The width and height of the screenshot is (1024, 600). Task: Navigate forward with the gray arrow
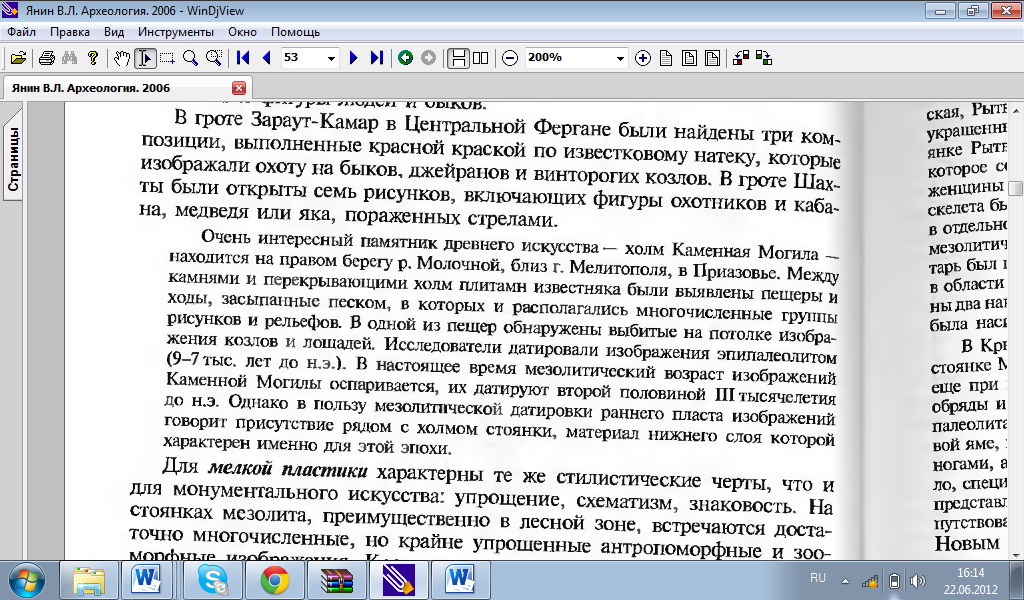pyautogui.click(x=428, y=58)
